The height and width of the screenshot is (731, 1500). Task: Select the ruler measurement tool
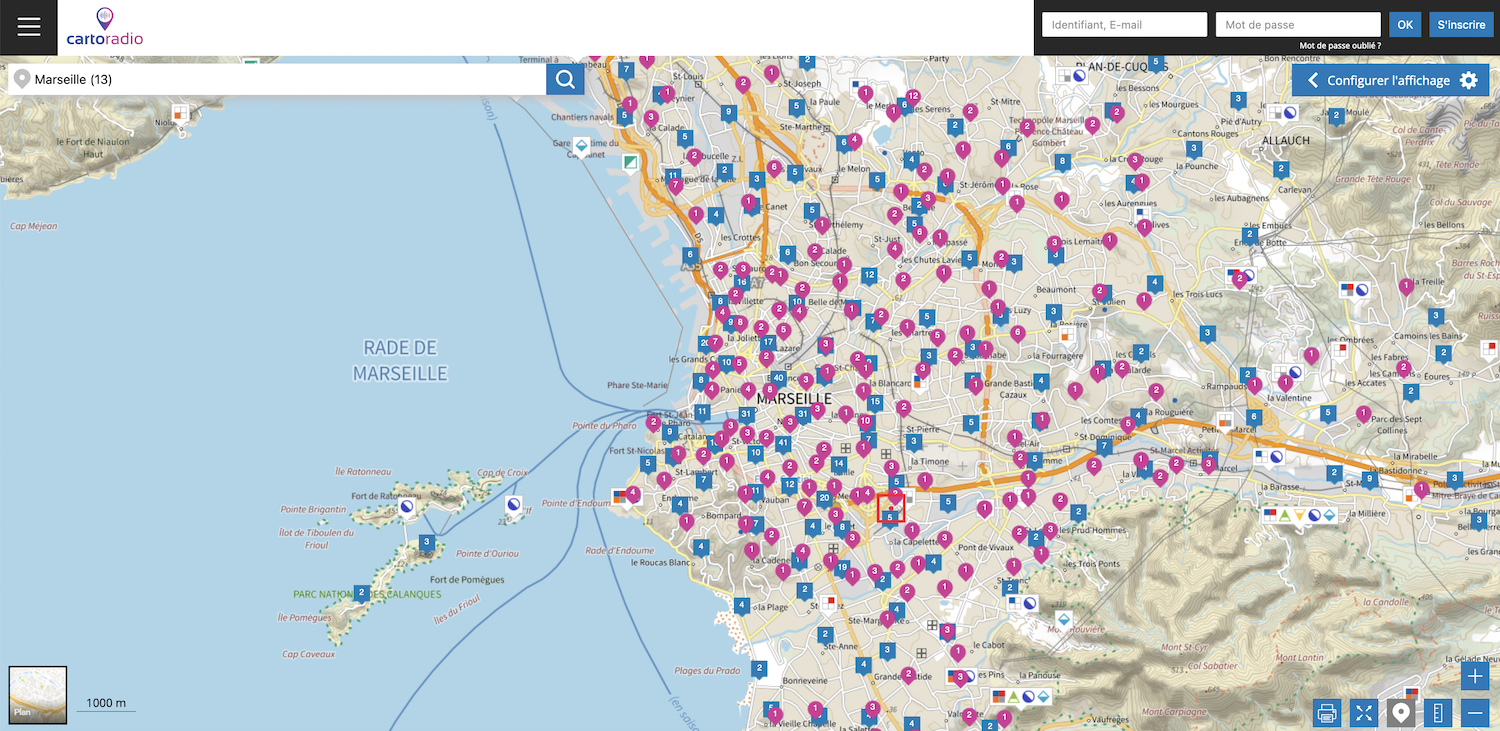click(1438, 713)
